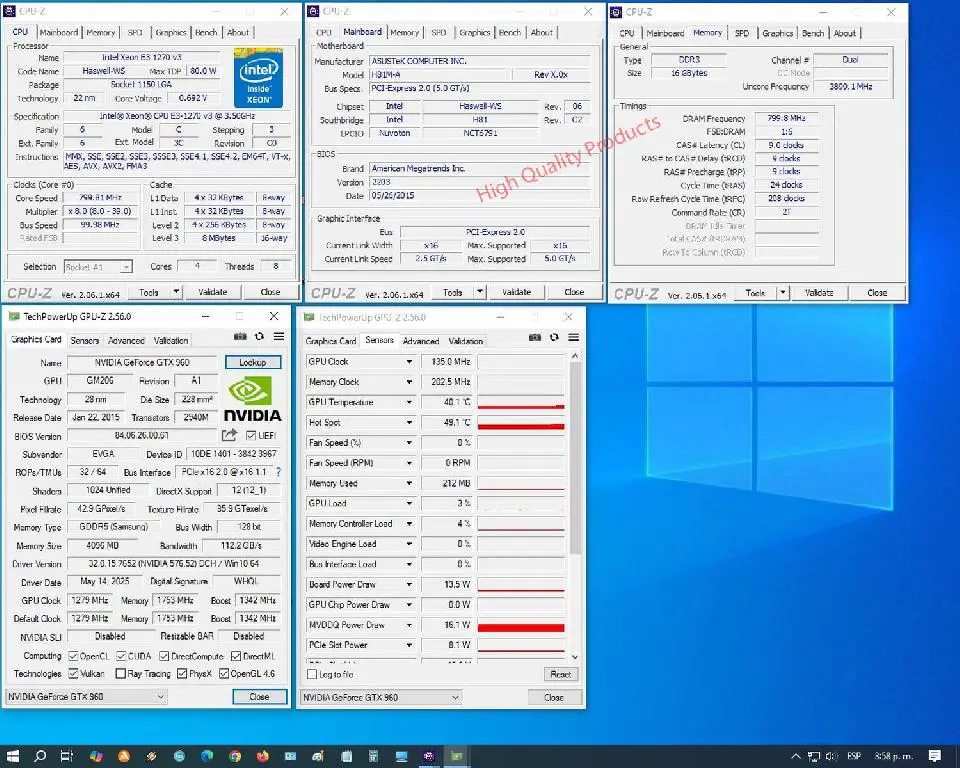Click GPU-Z title bar icon of Sensors window
This screenshot has height=768, width=960.
point(309,317)
